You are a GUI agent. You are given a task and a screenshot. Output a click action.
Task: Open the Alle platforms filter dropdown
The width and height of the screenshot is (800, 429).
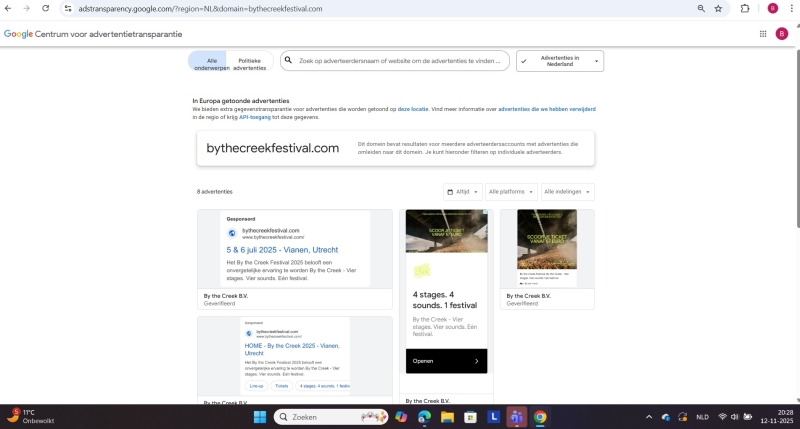pyautogui.click(x=511, y=192)
